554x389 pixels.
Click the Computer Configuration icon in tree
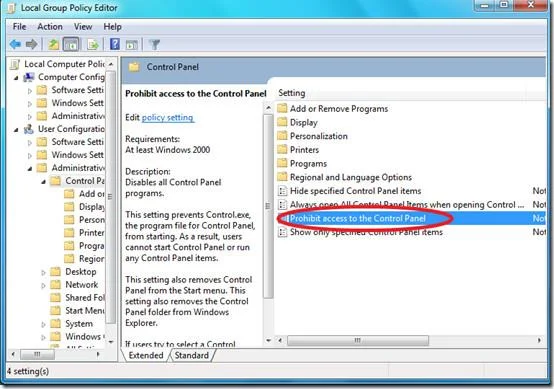pos(29,77)
